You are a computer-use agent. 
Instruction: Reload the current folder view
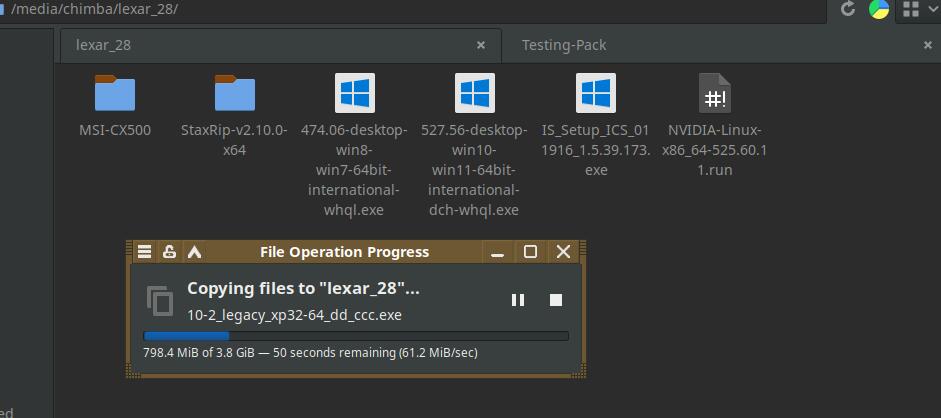click(848, 9)
